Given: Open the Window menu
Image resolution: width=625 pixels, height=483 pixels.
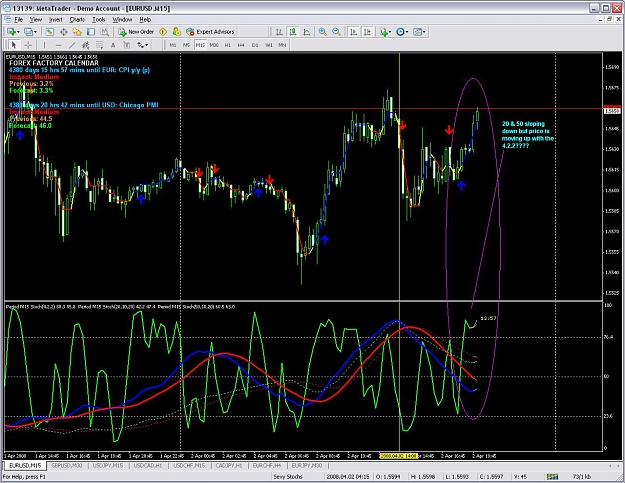Looking at the screenshot, I should click(122, 20).
